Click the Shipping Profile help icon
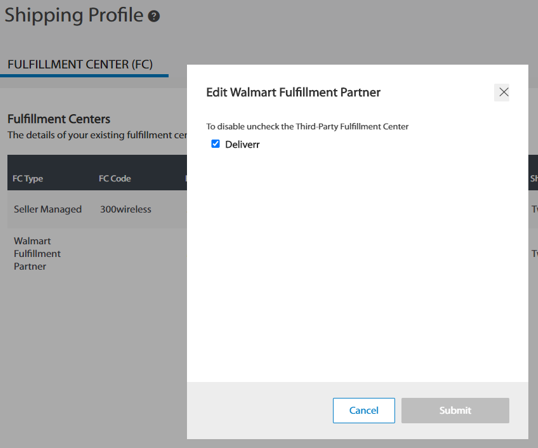 [154, 16]
